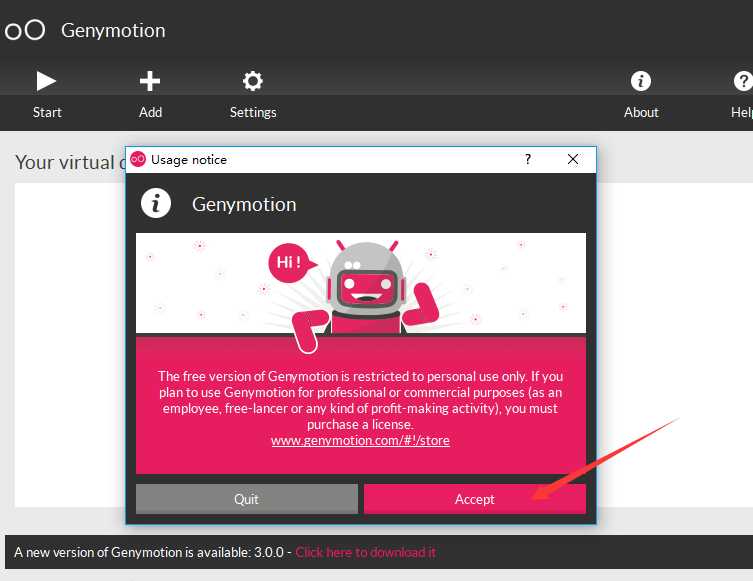Click the 'Your virtual' heading text

point(65,162)
